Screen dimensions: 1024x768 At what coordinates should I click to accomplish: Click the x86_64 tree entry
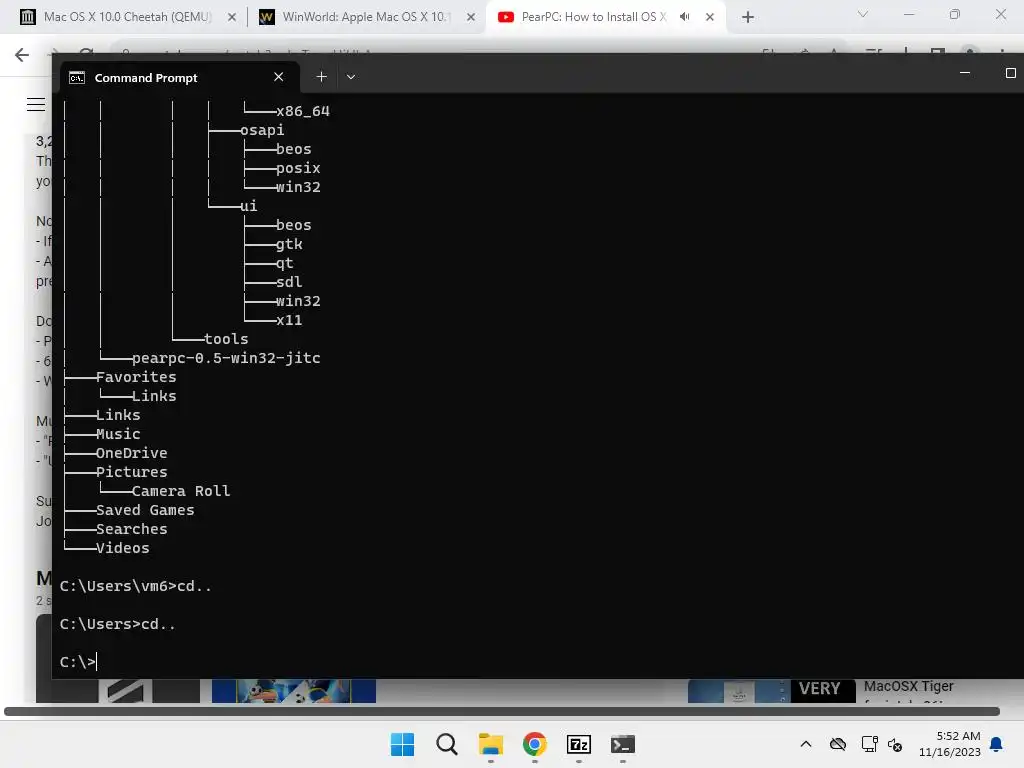point(302,111)
